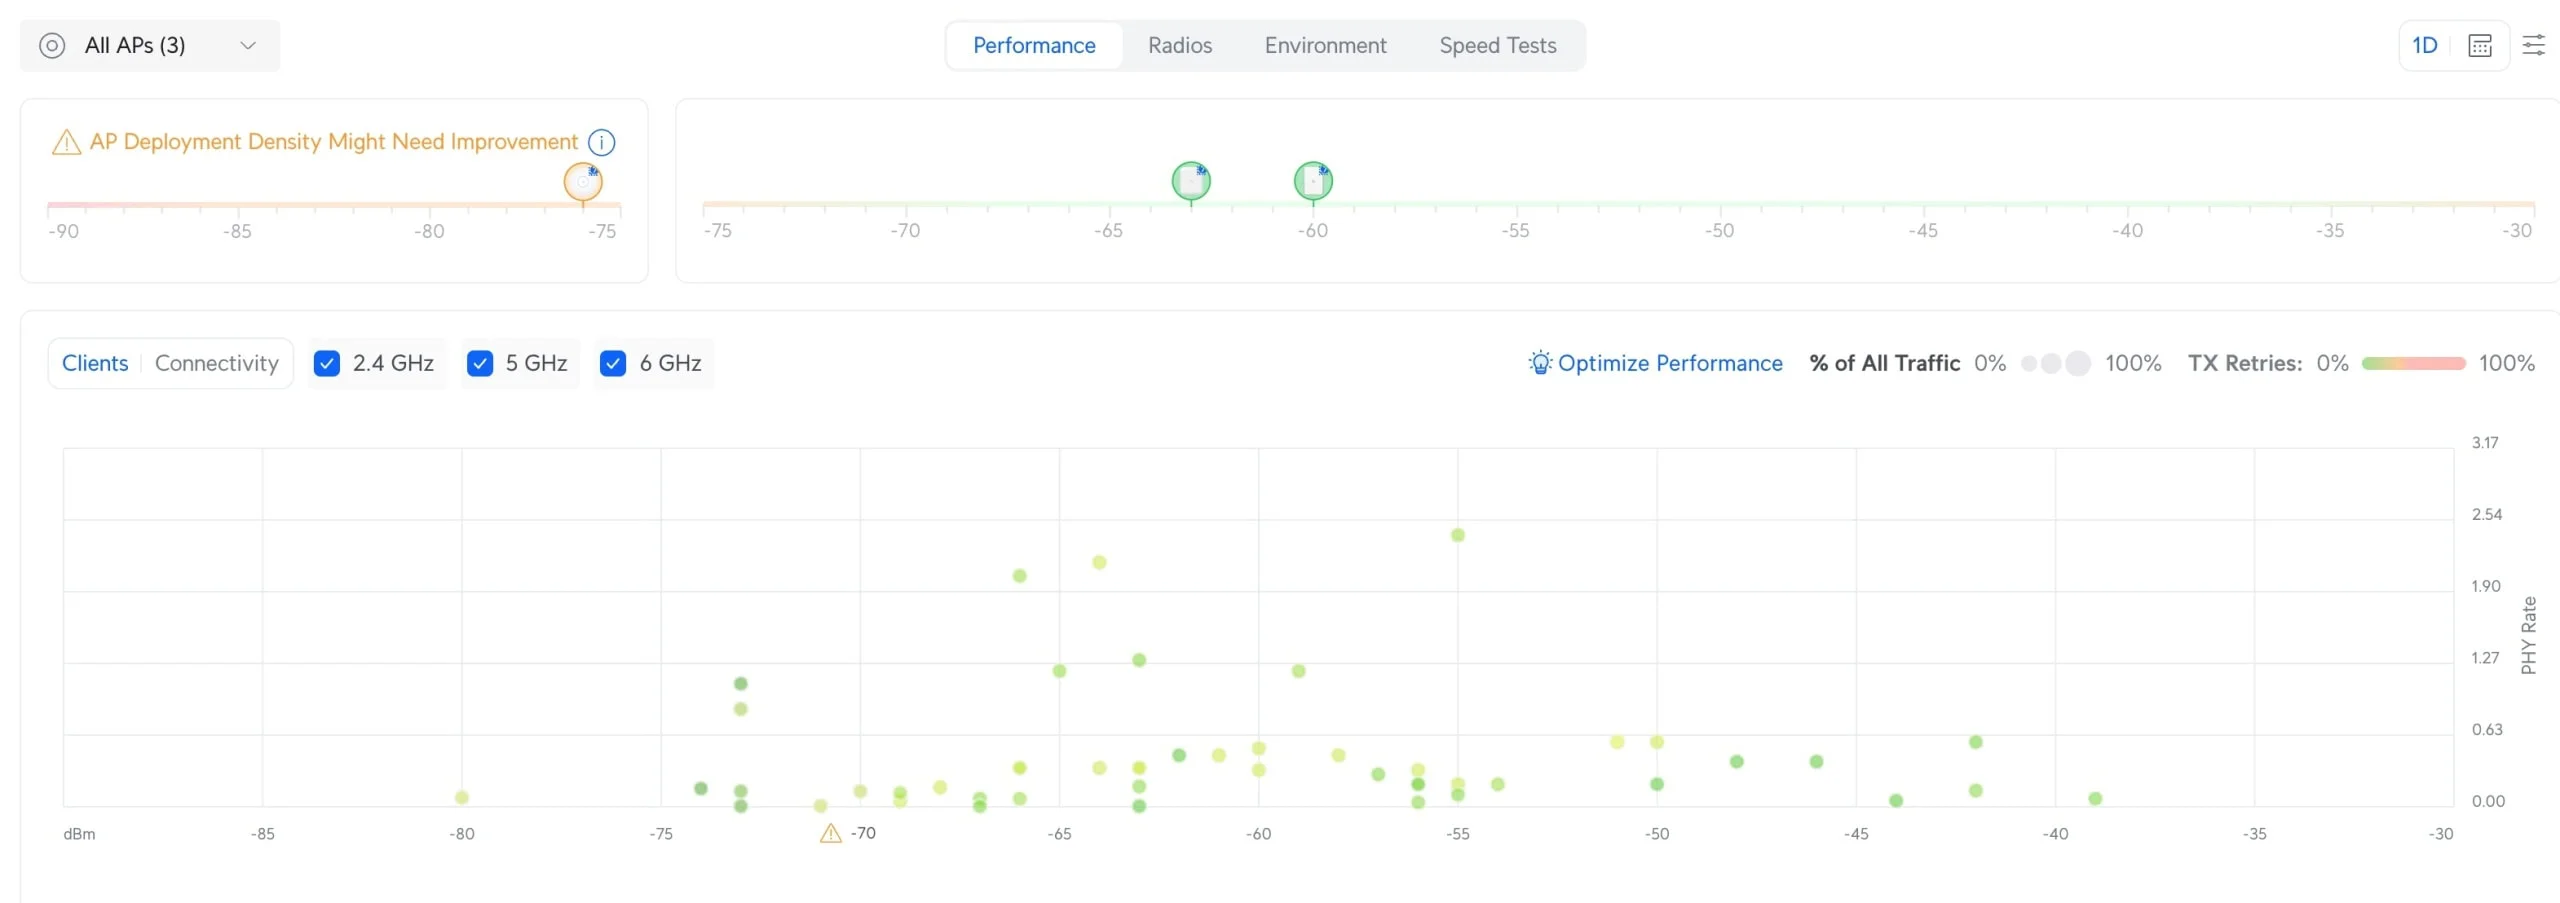Screen dimensions: 2560x903
Task: Click the Optimize Performance link
Action: (1671, 363)
